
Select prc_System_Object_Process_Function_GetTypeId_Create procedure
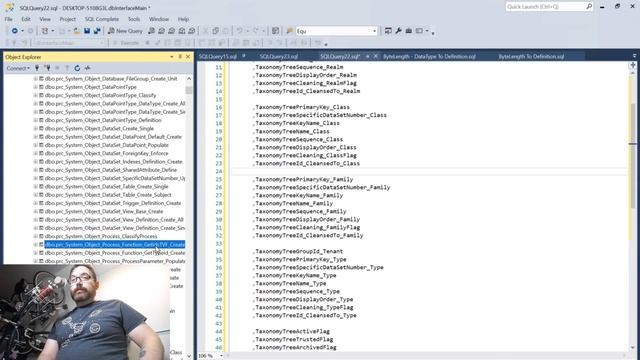(115, 253)
